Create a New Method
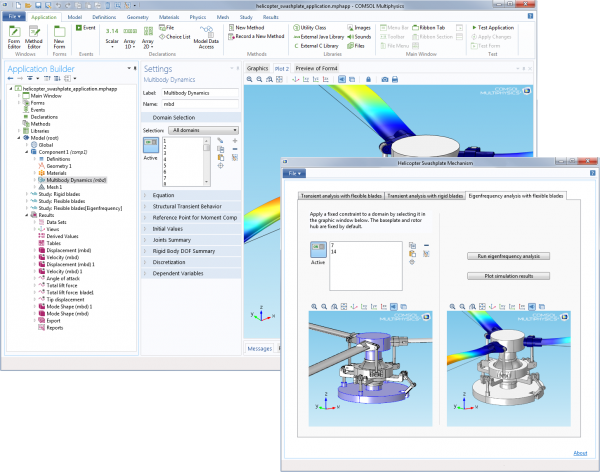 [x=246, y=28]
